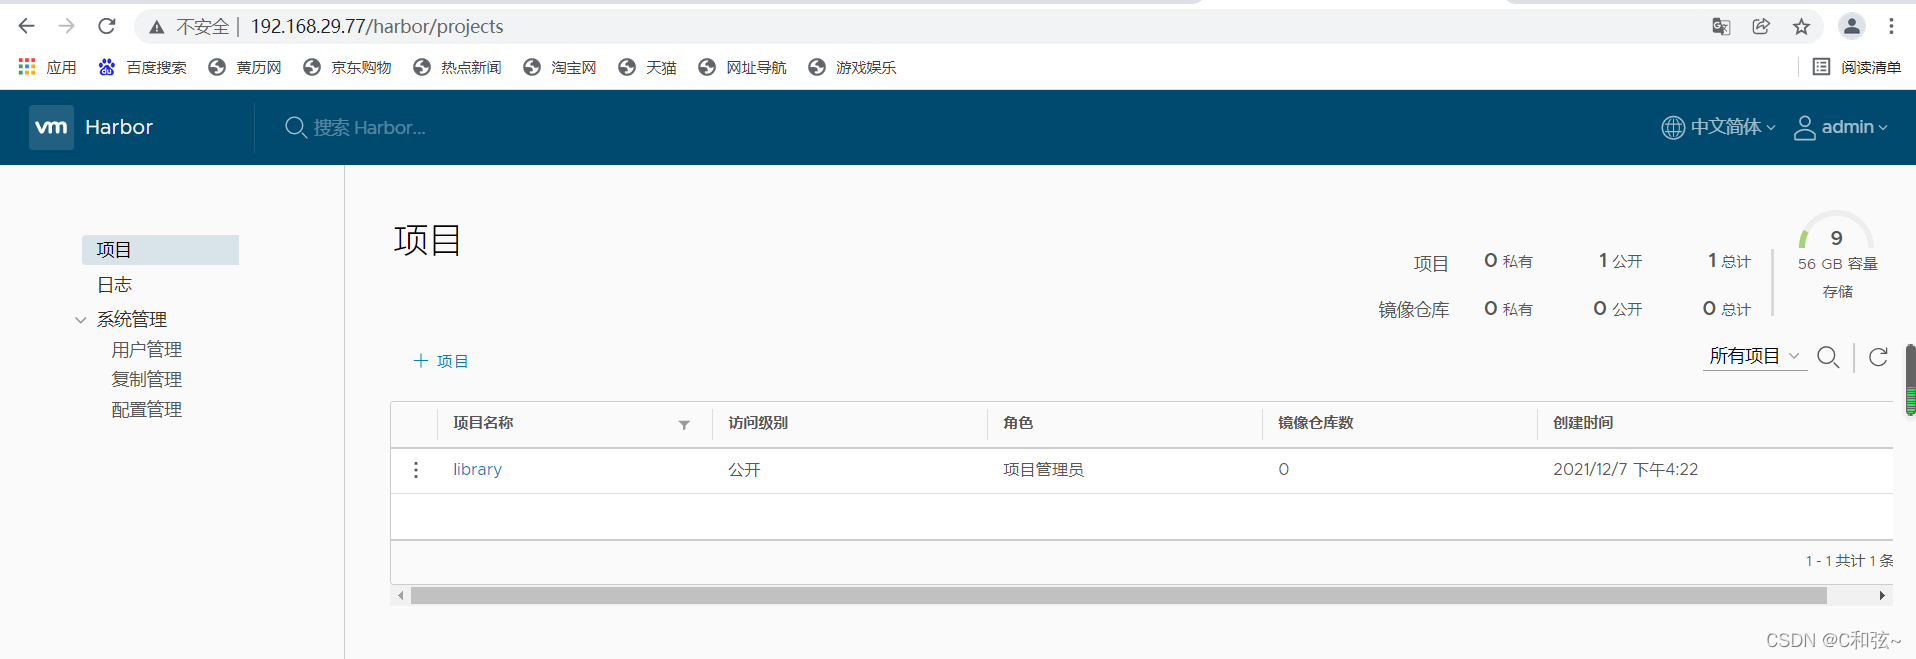
Task: Open the browser share icon
Action: pos(1761,27)
